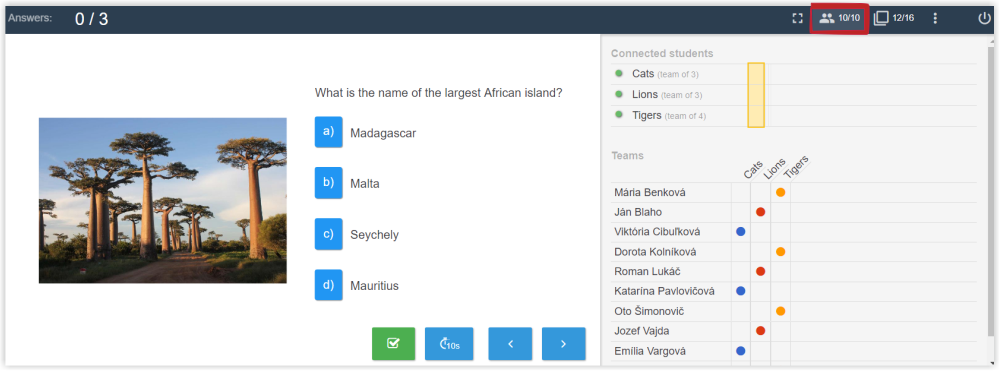1000x371 pixels.
Task: Click Mária Benková's orange Tigers dot
Action: point(781,193)
